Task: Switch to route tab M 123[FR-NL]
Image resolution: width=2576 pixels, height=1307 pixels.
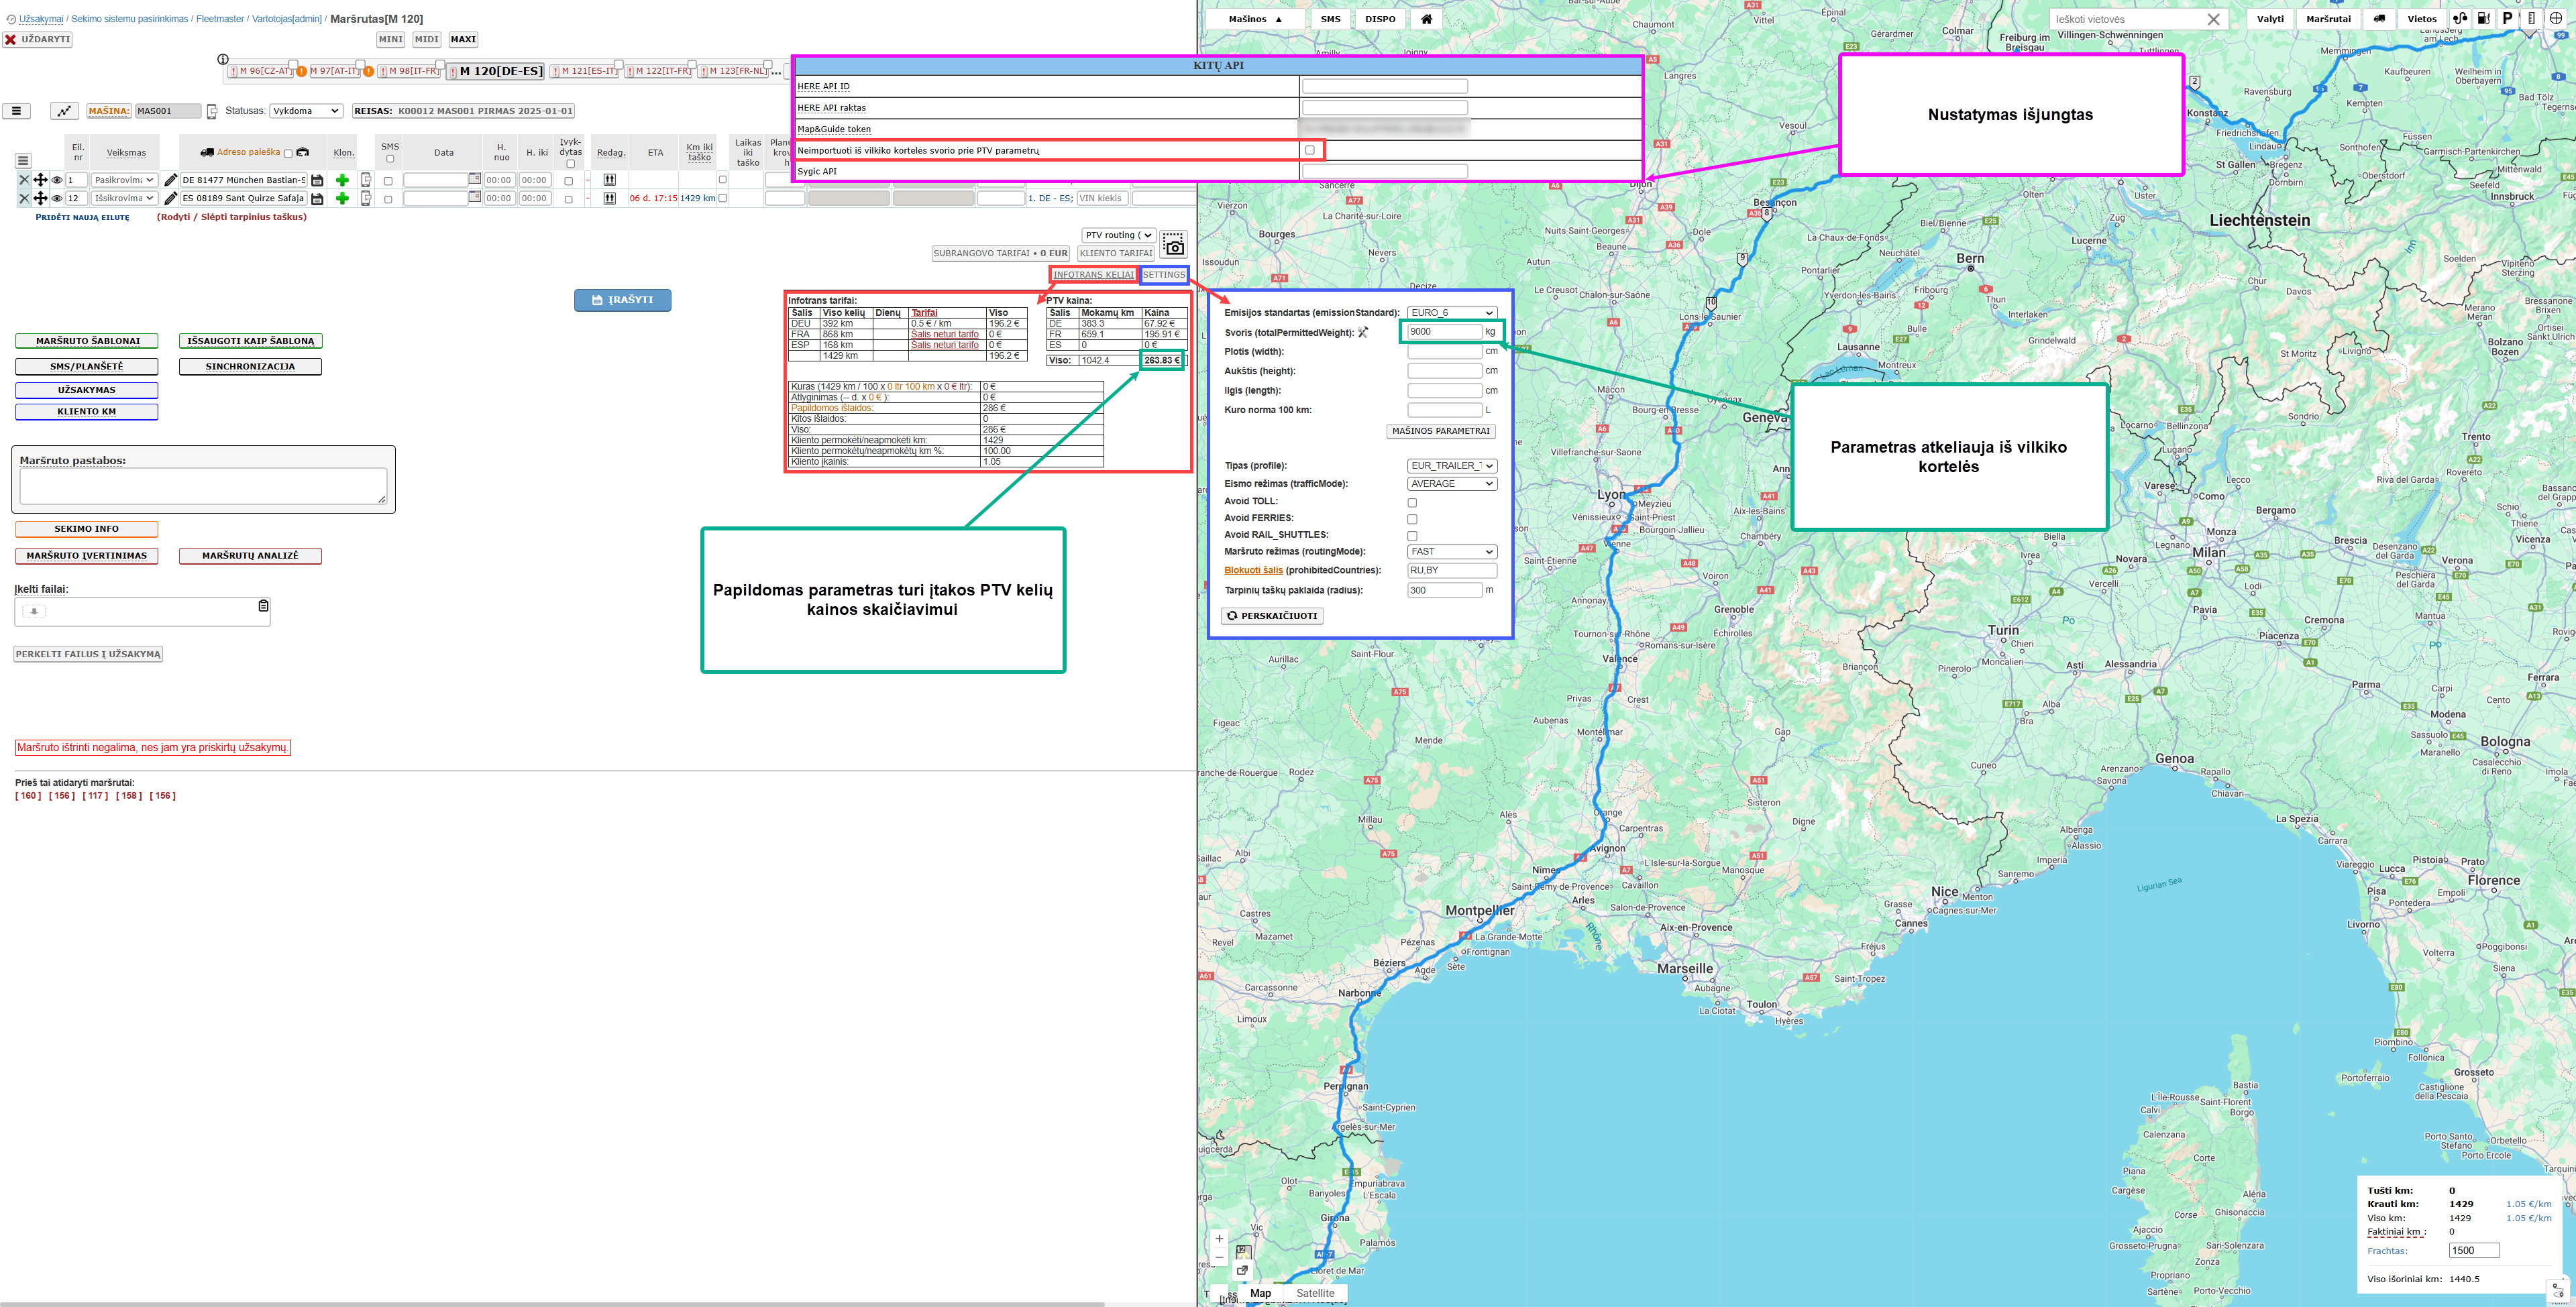Action: pyautogui.click(x=734, y=71)
